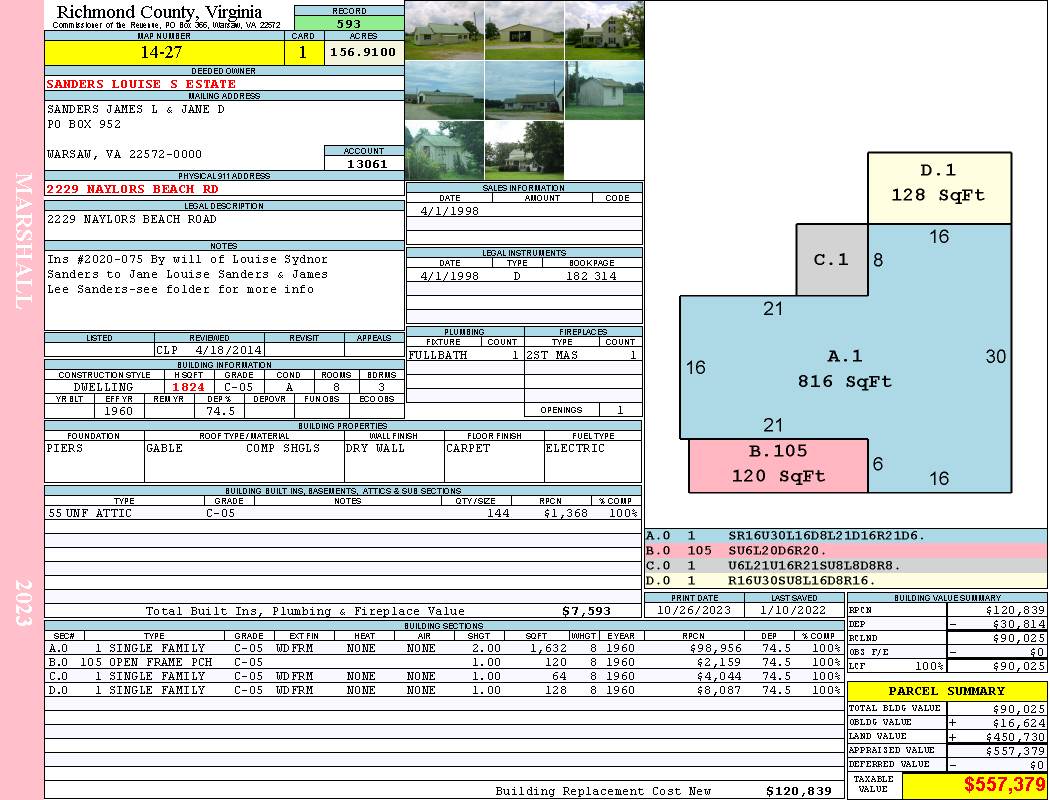The width and height of the screenshot is (1050, 800).
Task: Click the deeded owner Sanders Louise S Estate
Action: [x=141, y=84]
